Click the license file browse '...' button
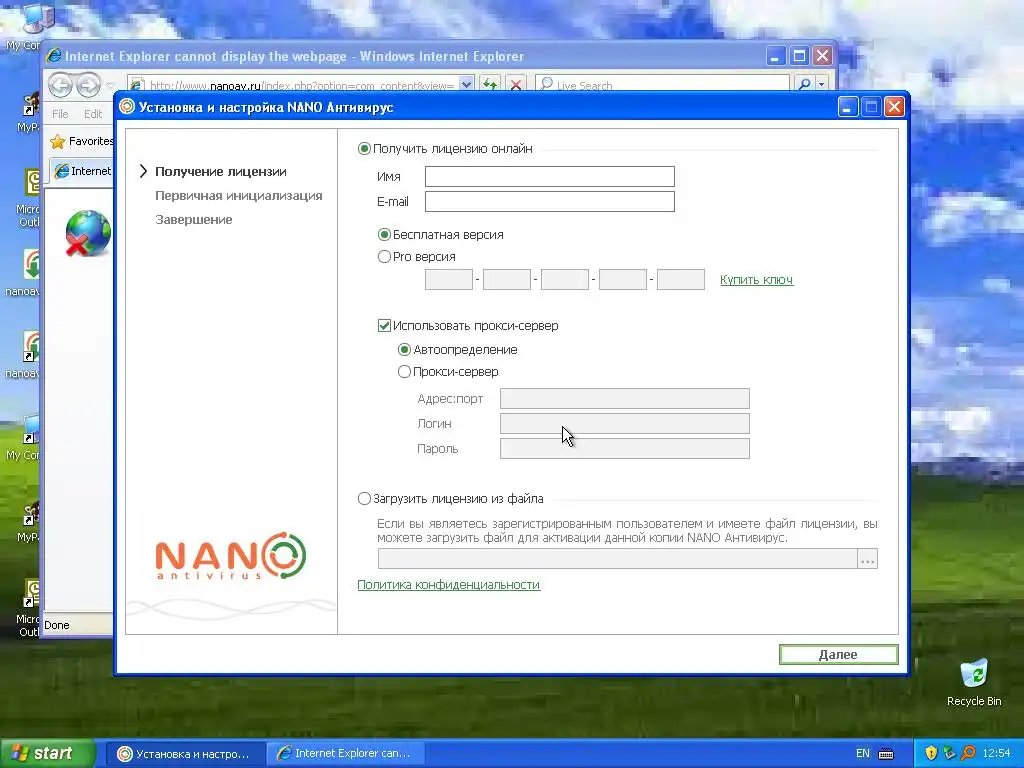1024x768 pixels. pyautogui.click(x=867, y=559)
